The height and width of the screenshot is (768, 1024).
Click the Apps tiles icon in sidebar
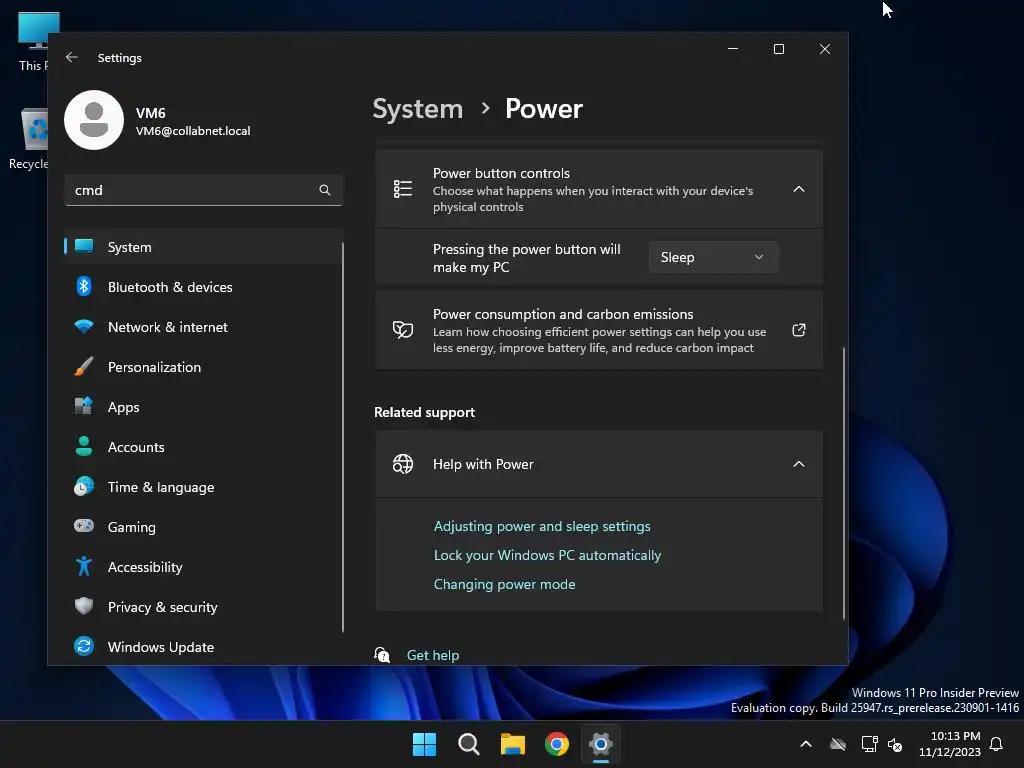tap(84, 406)
